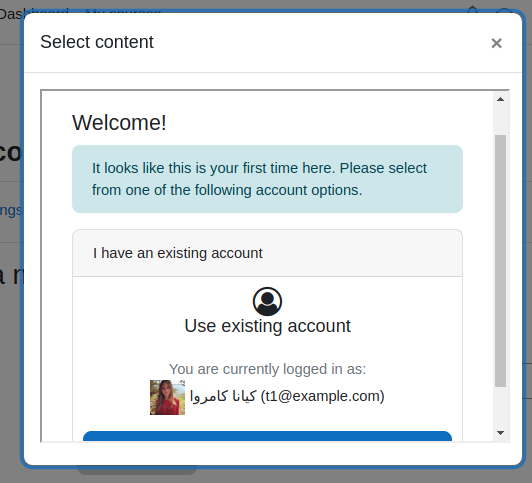Click the 'Welcome!' heading
The image size is (532, 483).
(119, 122)
